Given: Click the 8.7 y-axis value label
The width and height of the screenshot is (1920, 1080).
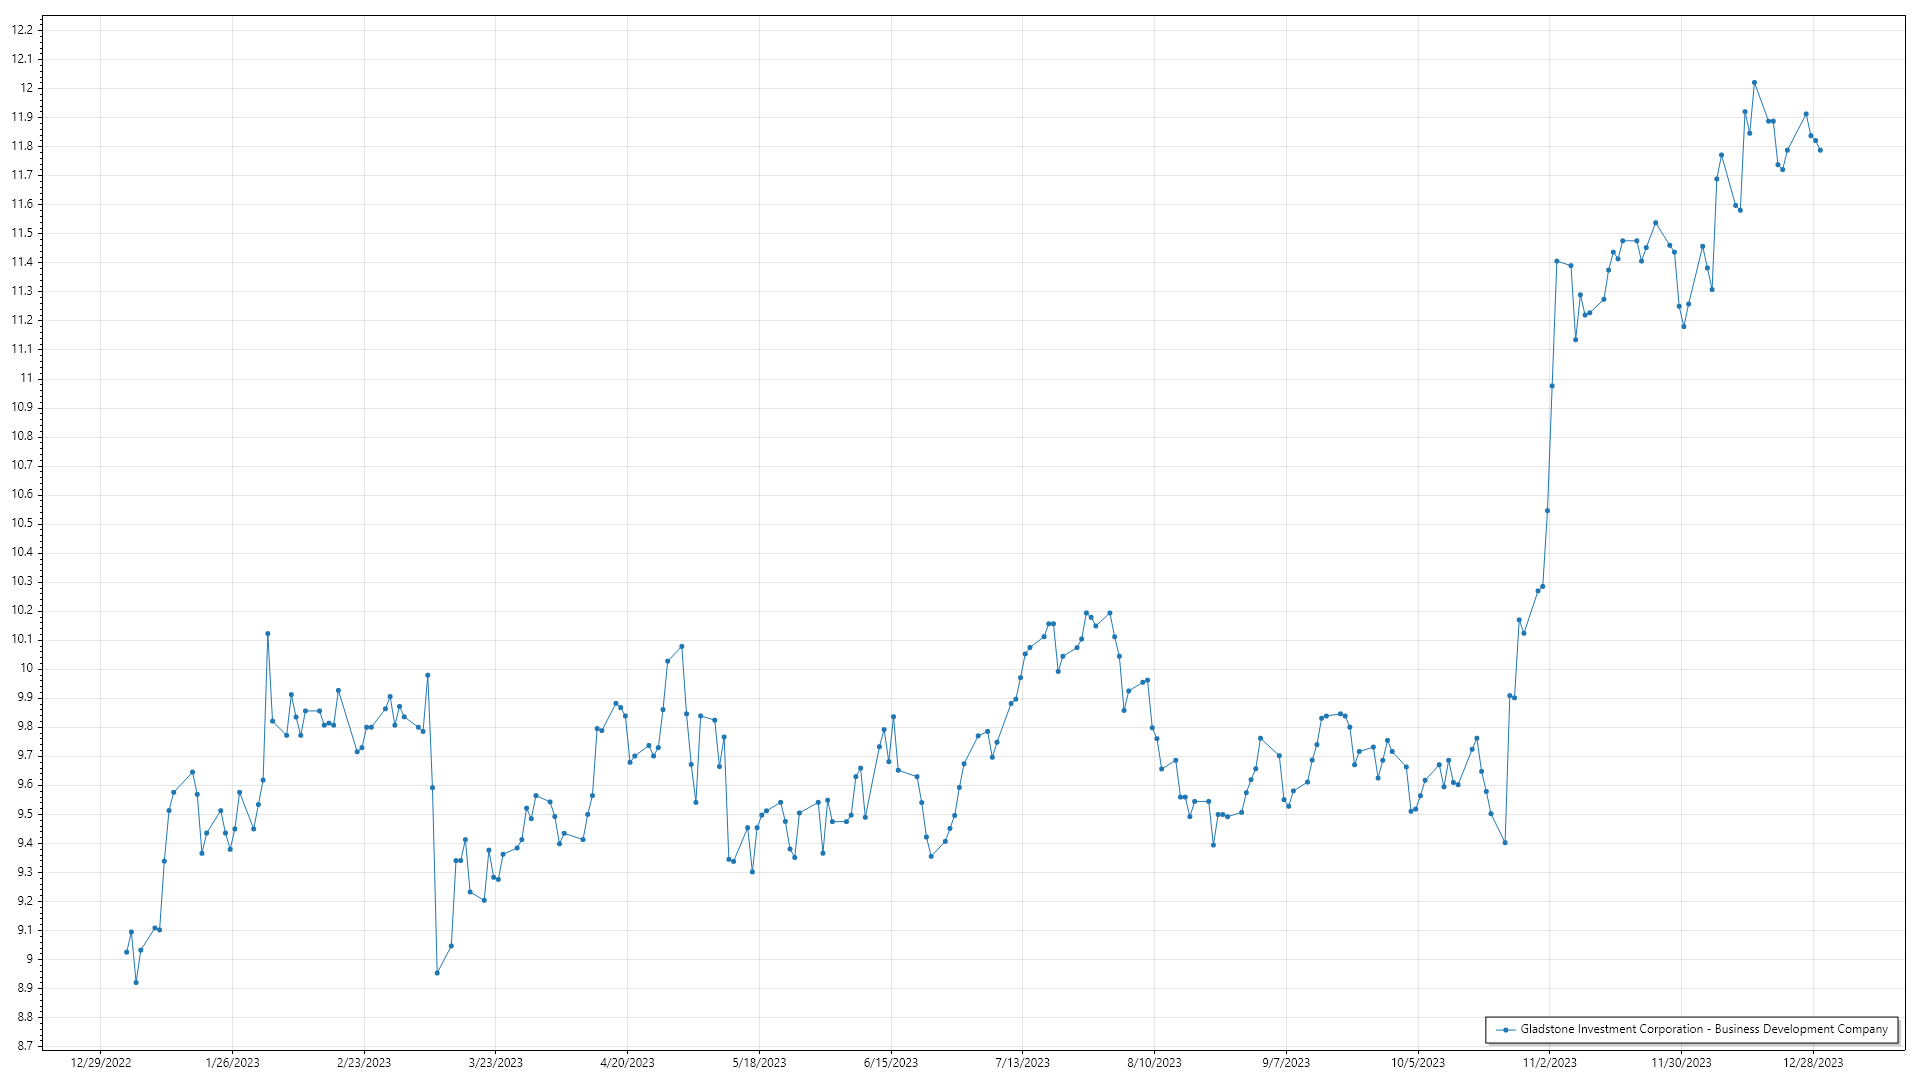Looking at the screenshot, I should point(24,1046).
